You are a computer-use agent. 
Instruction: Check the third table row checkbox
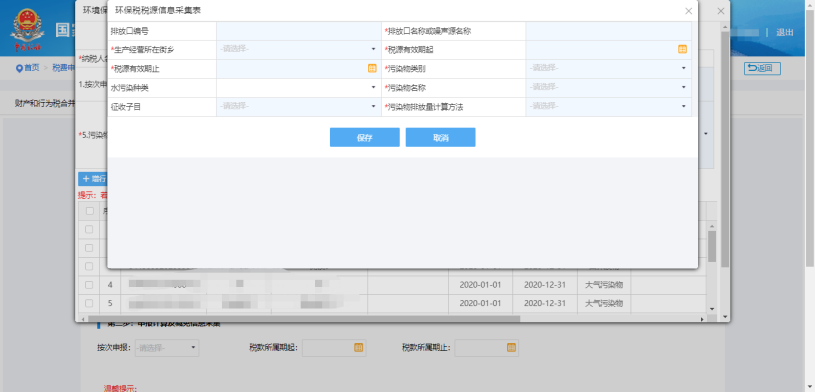coord(89,266)
